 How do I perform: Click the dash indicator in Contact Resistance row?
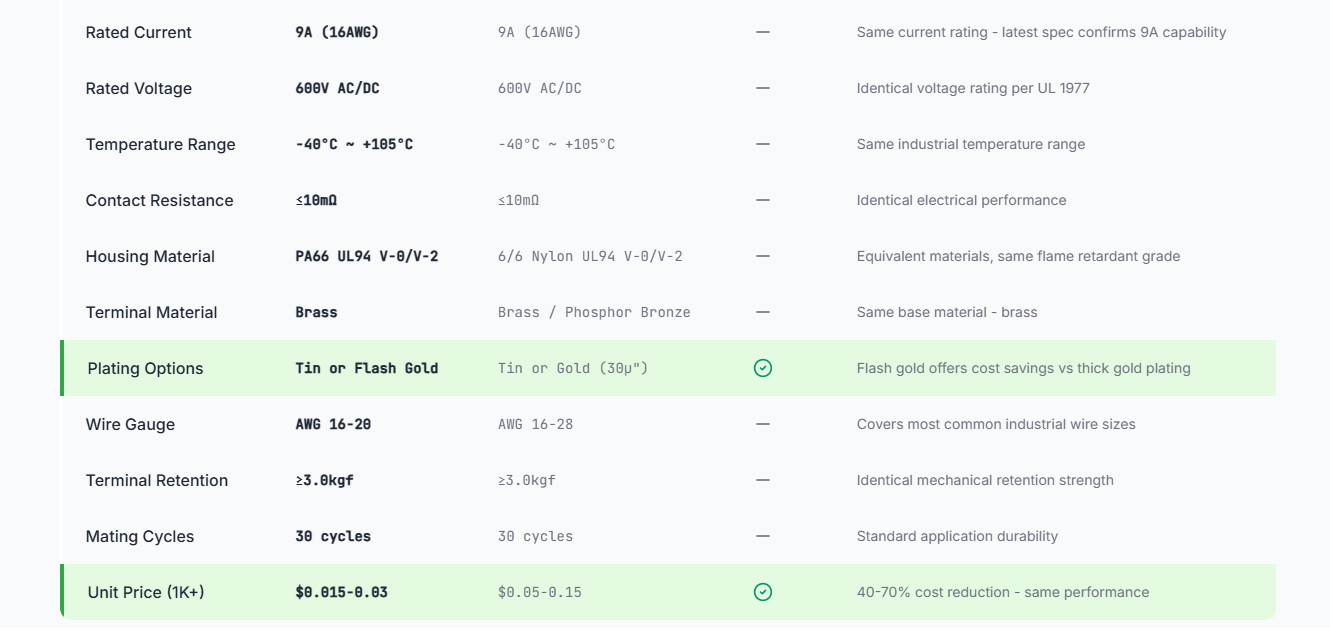pyautogui.click(x=763, y=200)
